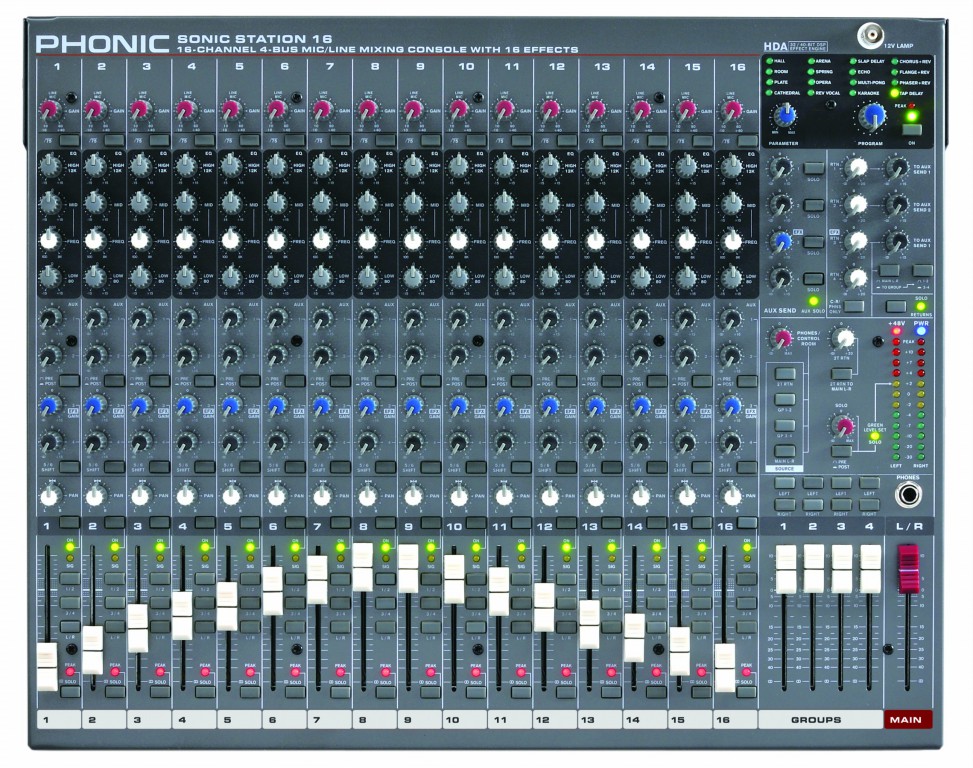This screenshot has height=768, width=973.
Task: Grab the channel 8 fader cap
Action: (363, 567)
